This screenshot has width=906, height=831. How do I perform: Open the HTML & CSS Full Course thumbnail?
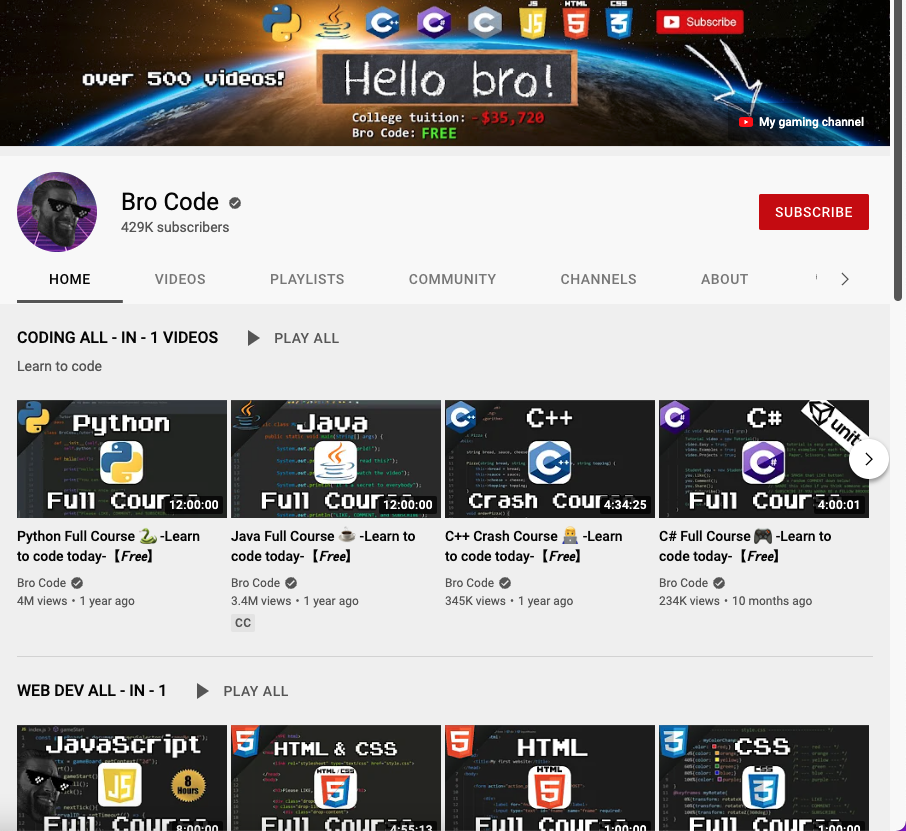click(336, 778)
